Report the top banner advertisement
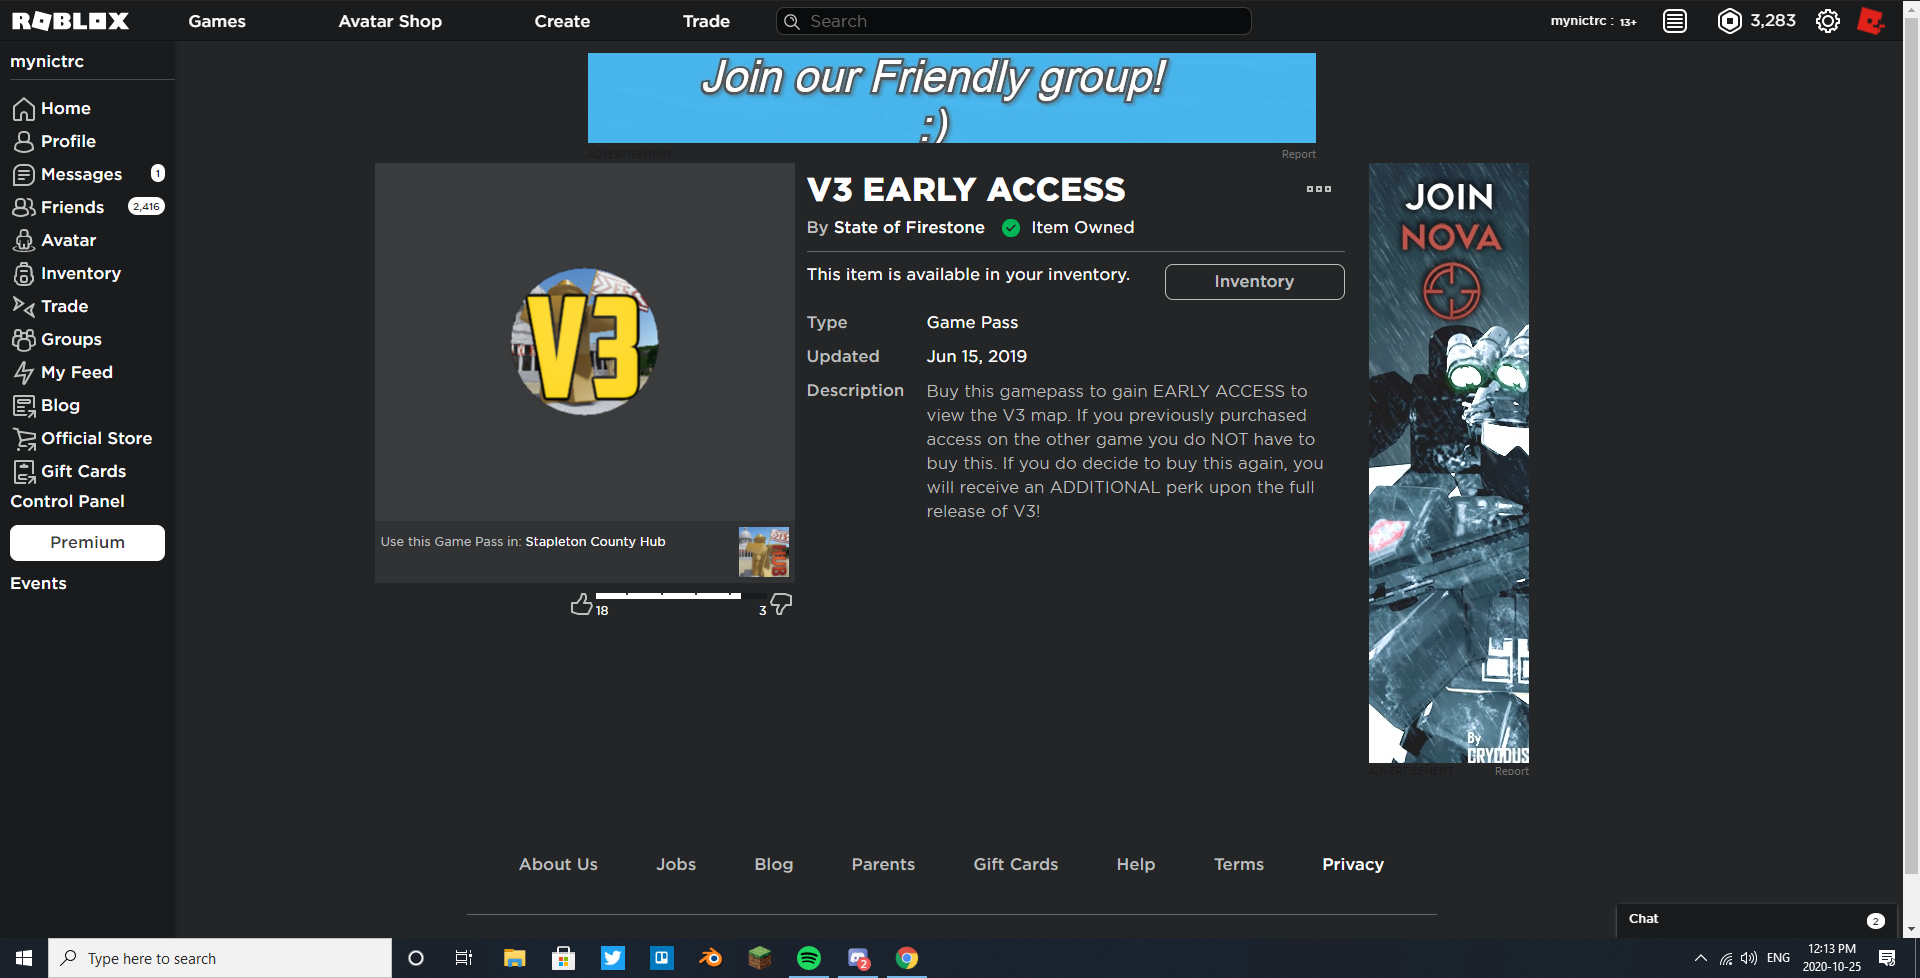1920x978 pixels. pos(1299,154)
